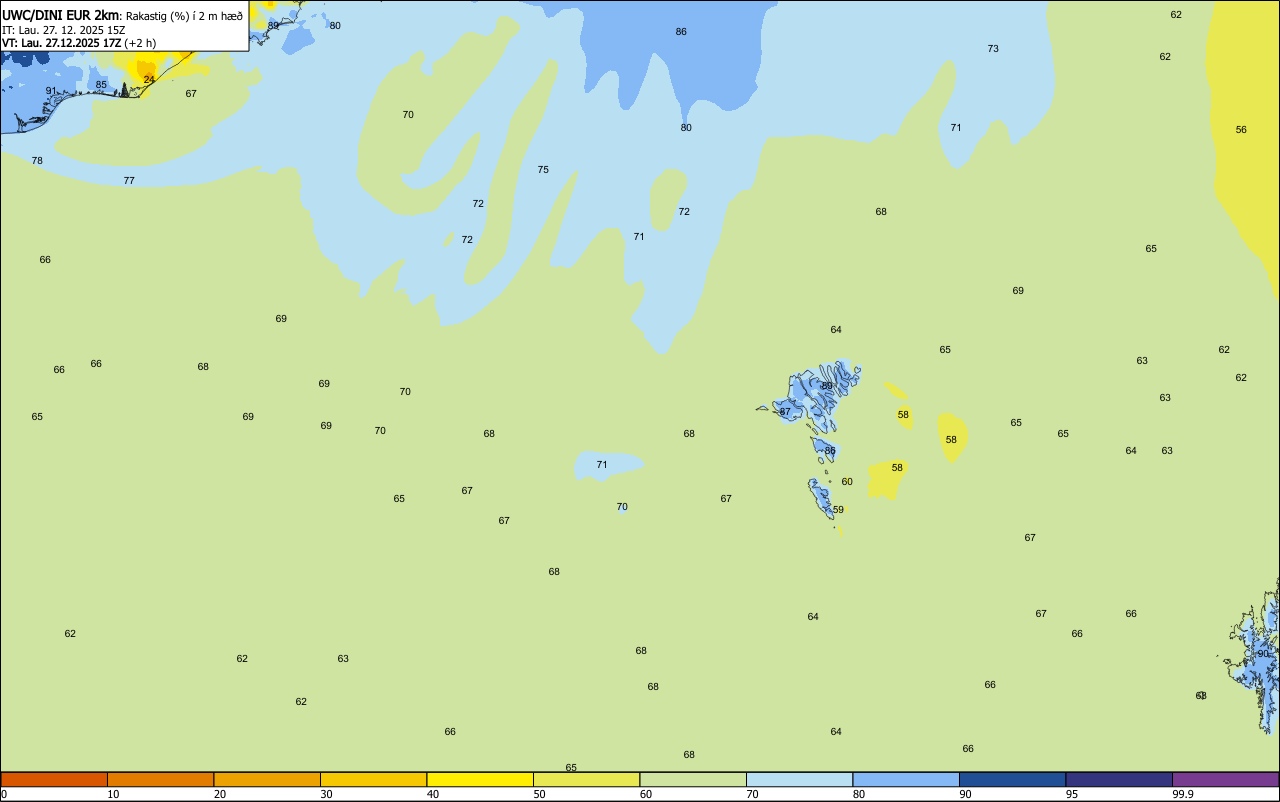Select the '77' humidity value
The height and width of the screenshot is (802, 1280).
129,180
